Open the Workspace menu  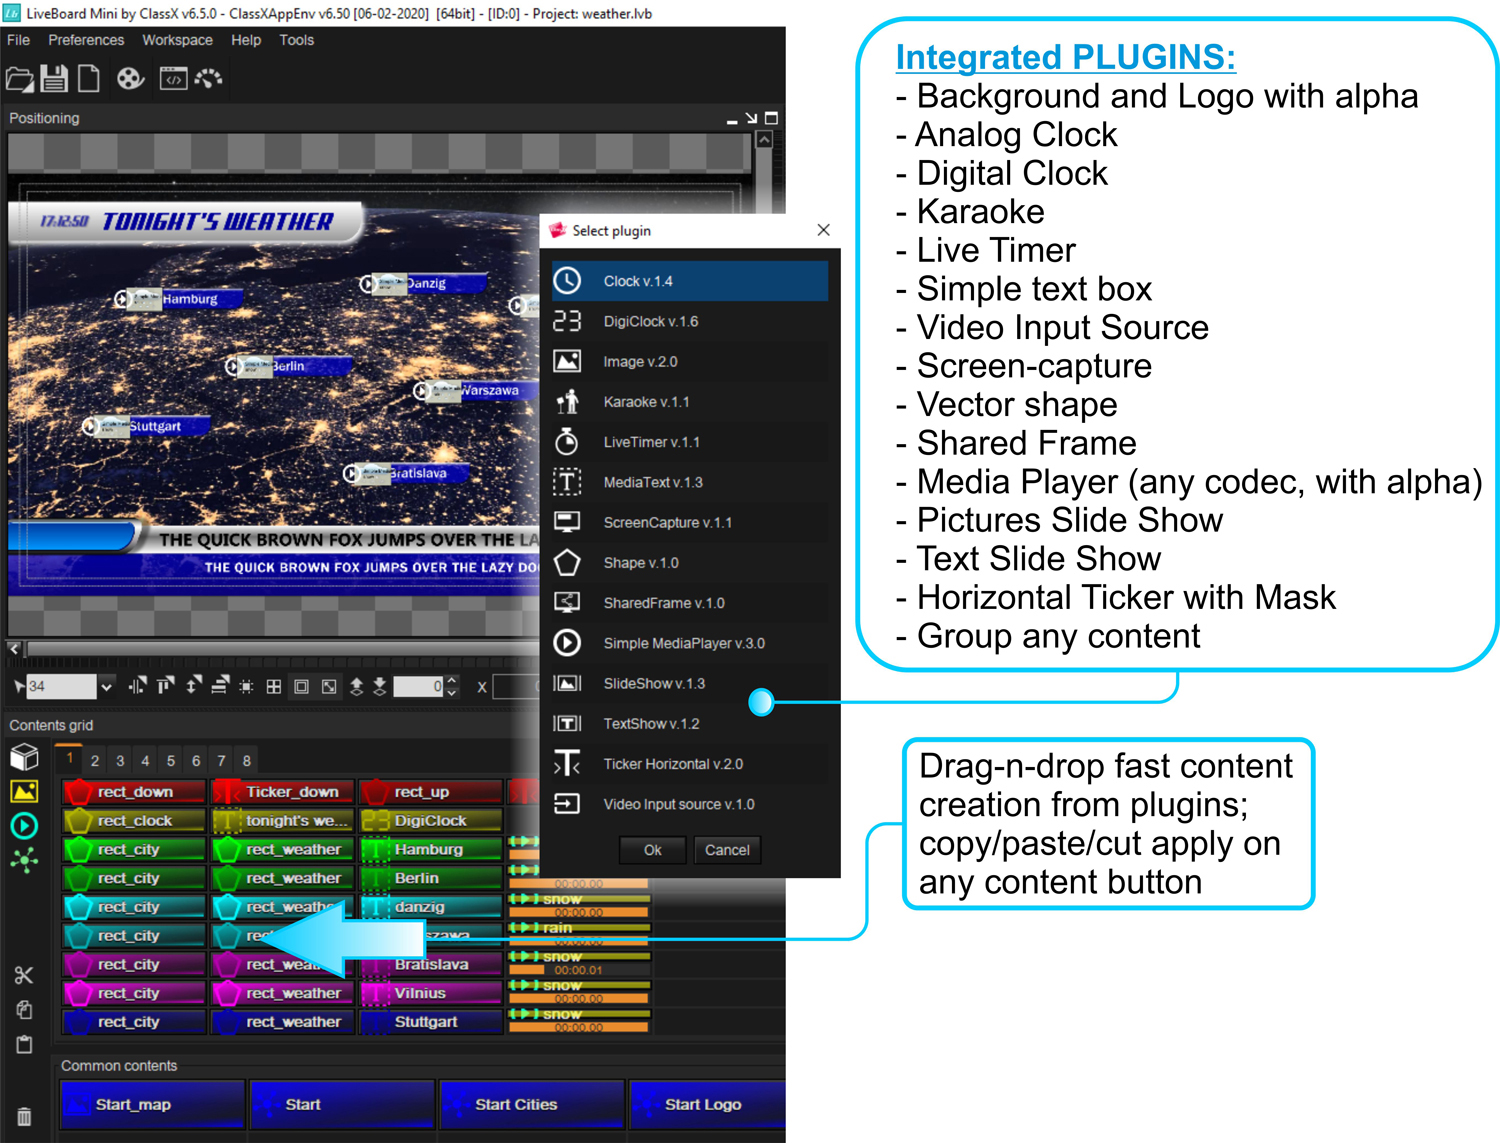pos(177,40)
